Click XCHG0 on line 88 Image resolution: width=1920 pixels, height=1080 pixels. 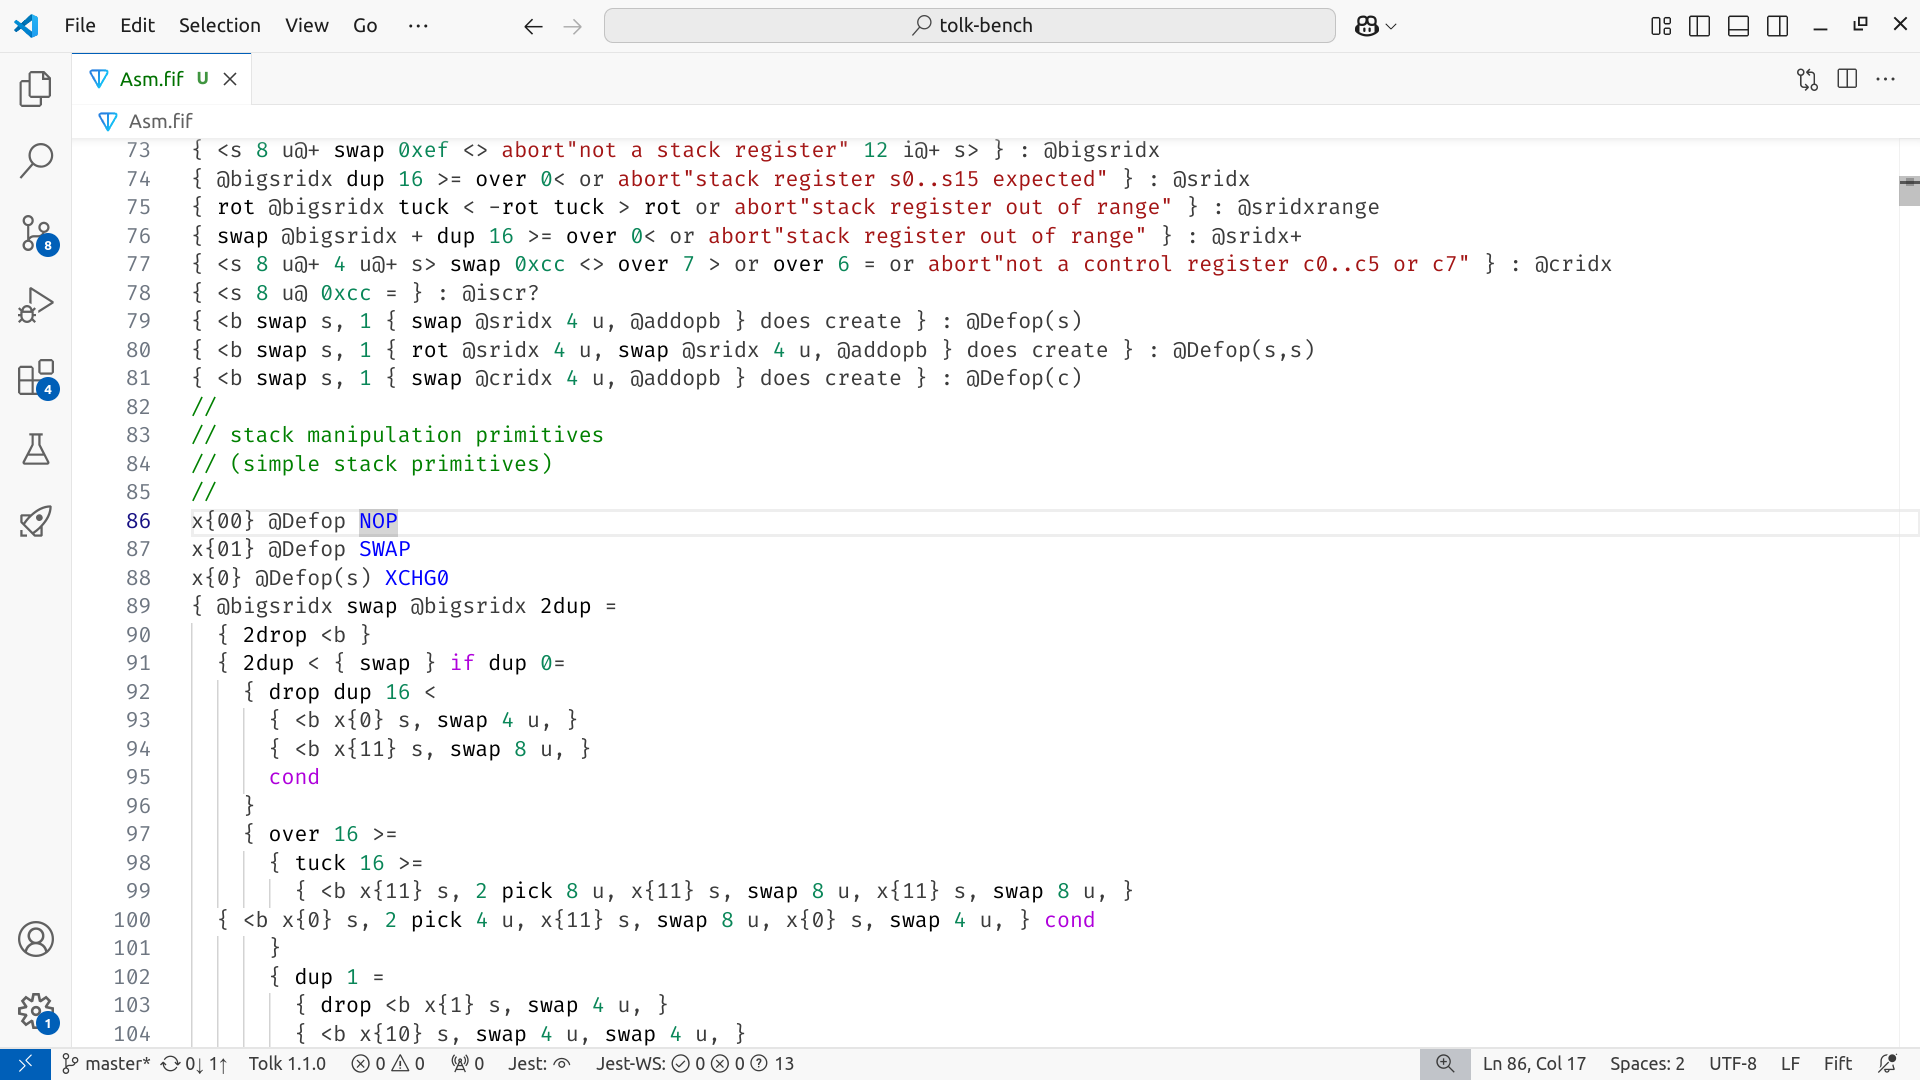416,578
